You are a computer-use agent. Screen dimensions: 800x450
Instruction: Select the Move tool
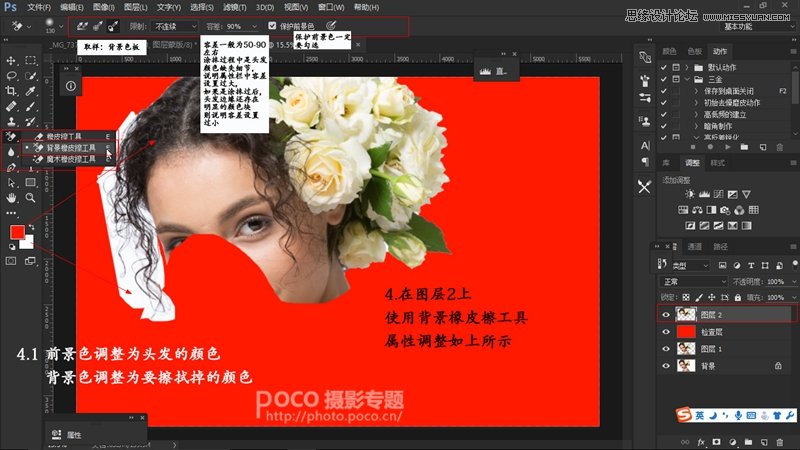tap(11, 61)
